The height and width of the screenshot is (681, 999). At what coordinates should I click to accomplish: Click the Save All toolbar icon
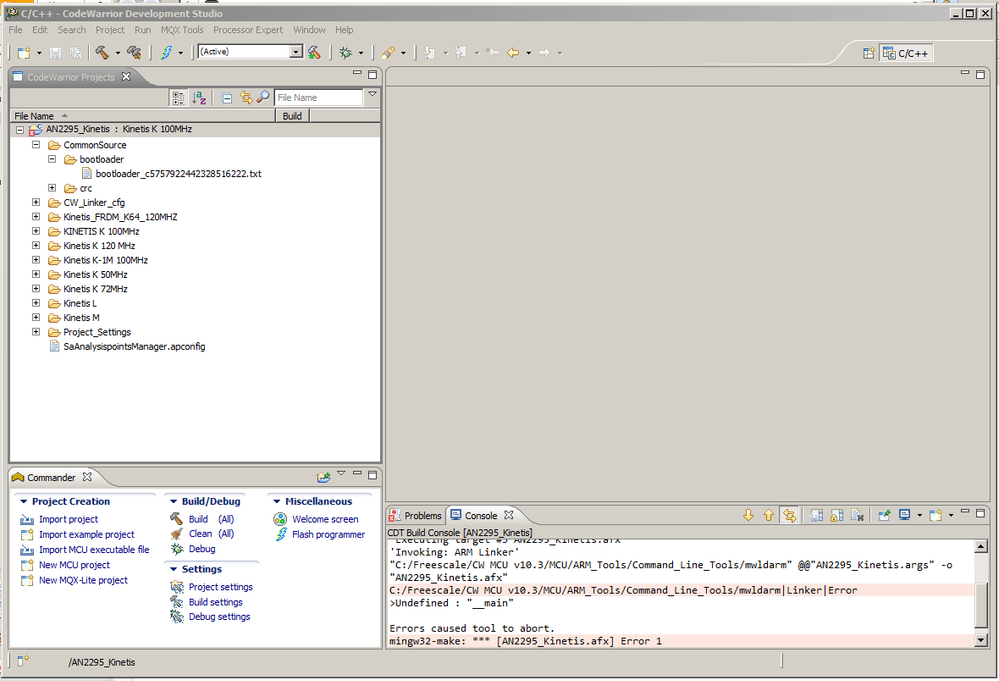(75, 53)
